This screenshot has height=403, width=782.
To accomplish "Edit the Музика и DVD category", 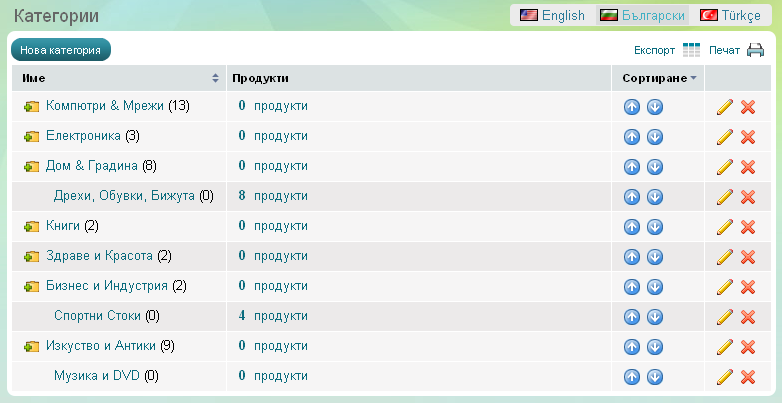I will (726, 377).
